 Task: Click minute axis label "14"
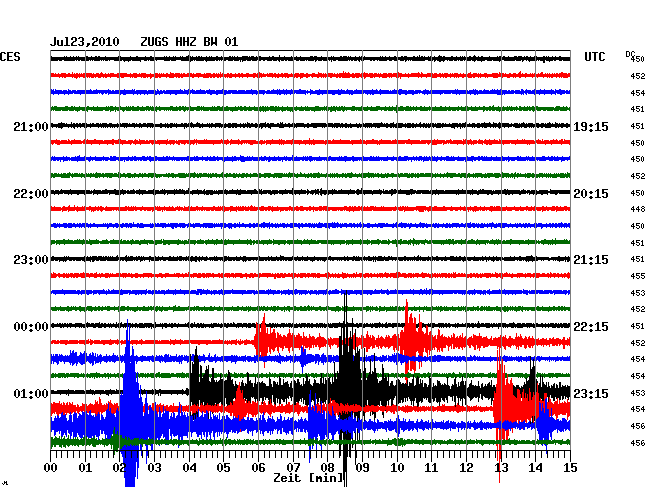pyautogui.click(x=535, y=468)
